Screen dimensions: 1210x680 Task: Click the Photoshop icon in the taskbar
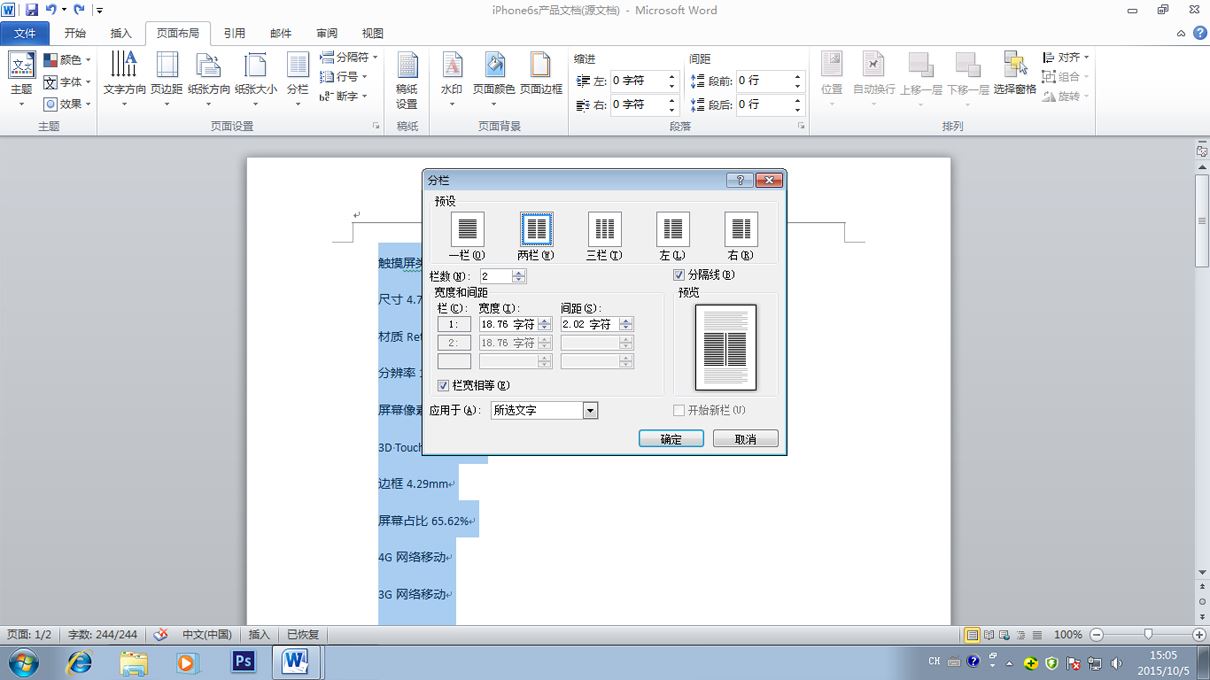pos(243,661)
